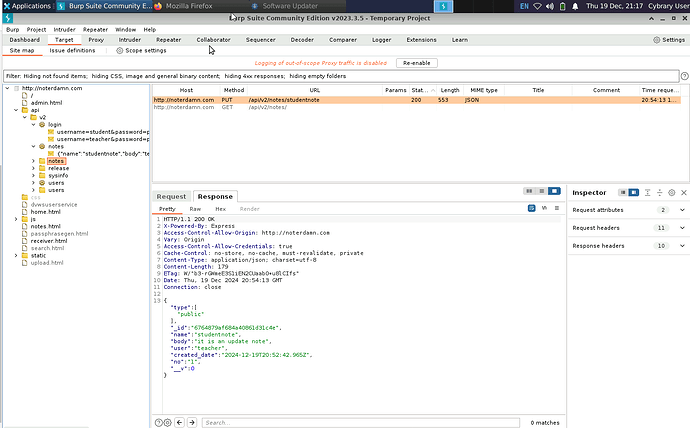Click the search help question mark icon
Viewport: 690px width, 428px height.
pyautogui.click(x=158, y=422)
